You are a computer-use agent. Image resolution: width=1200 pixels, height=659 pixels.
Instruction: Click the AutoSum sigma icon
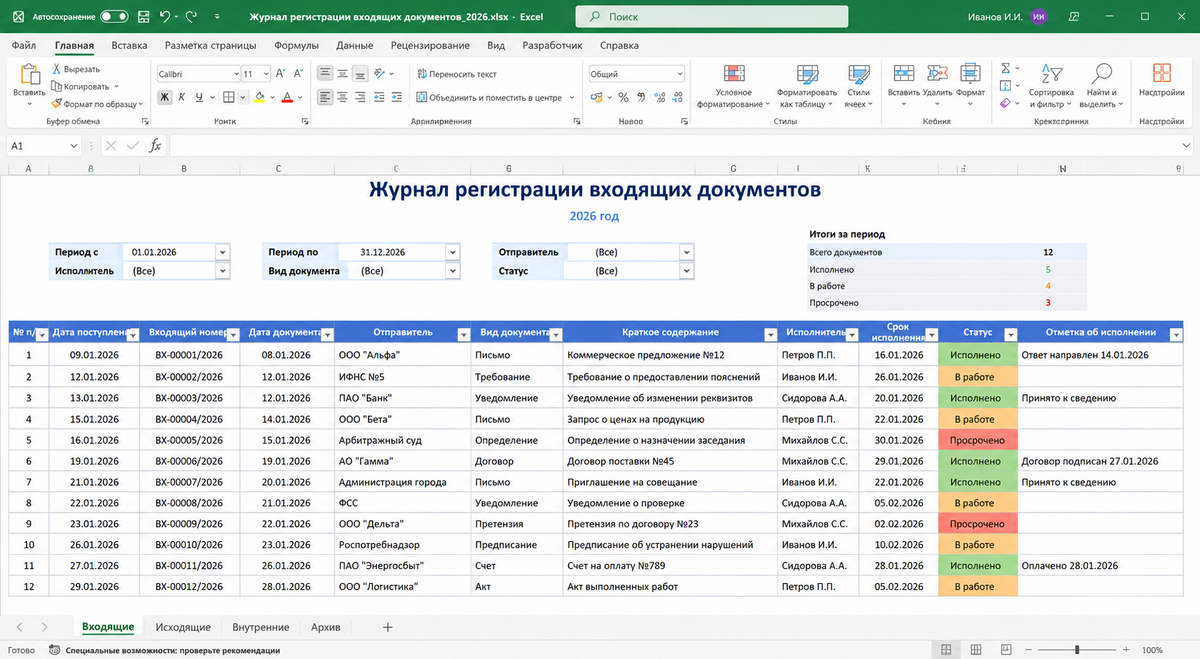[1006, 69]
